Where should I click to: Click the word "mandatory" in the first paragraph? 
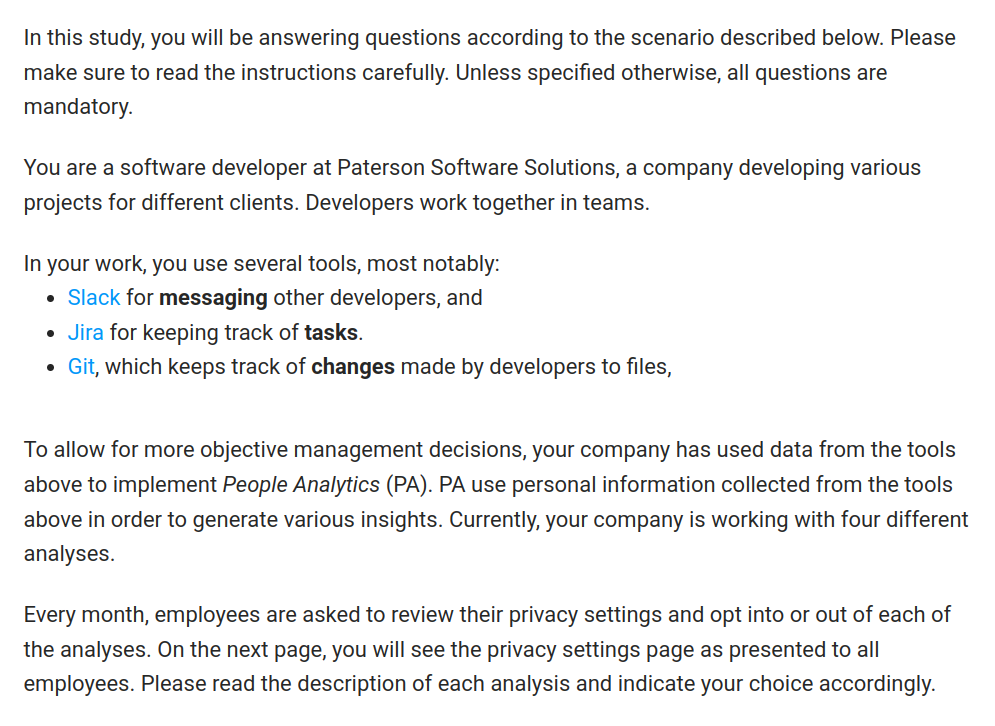(76, 107)
